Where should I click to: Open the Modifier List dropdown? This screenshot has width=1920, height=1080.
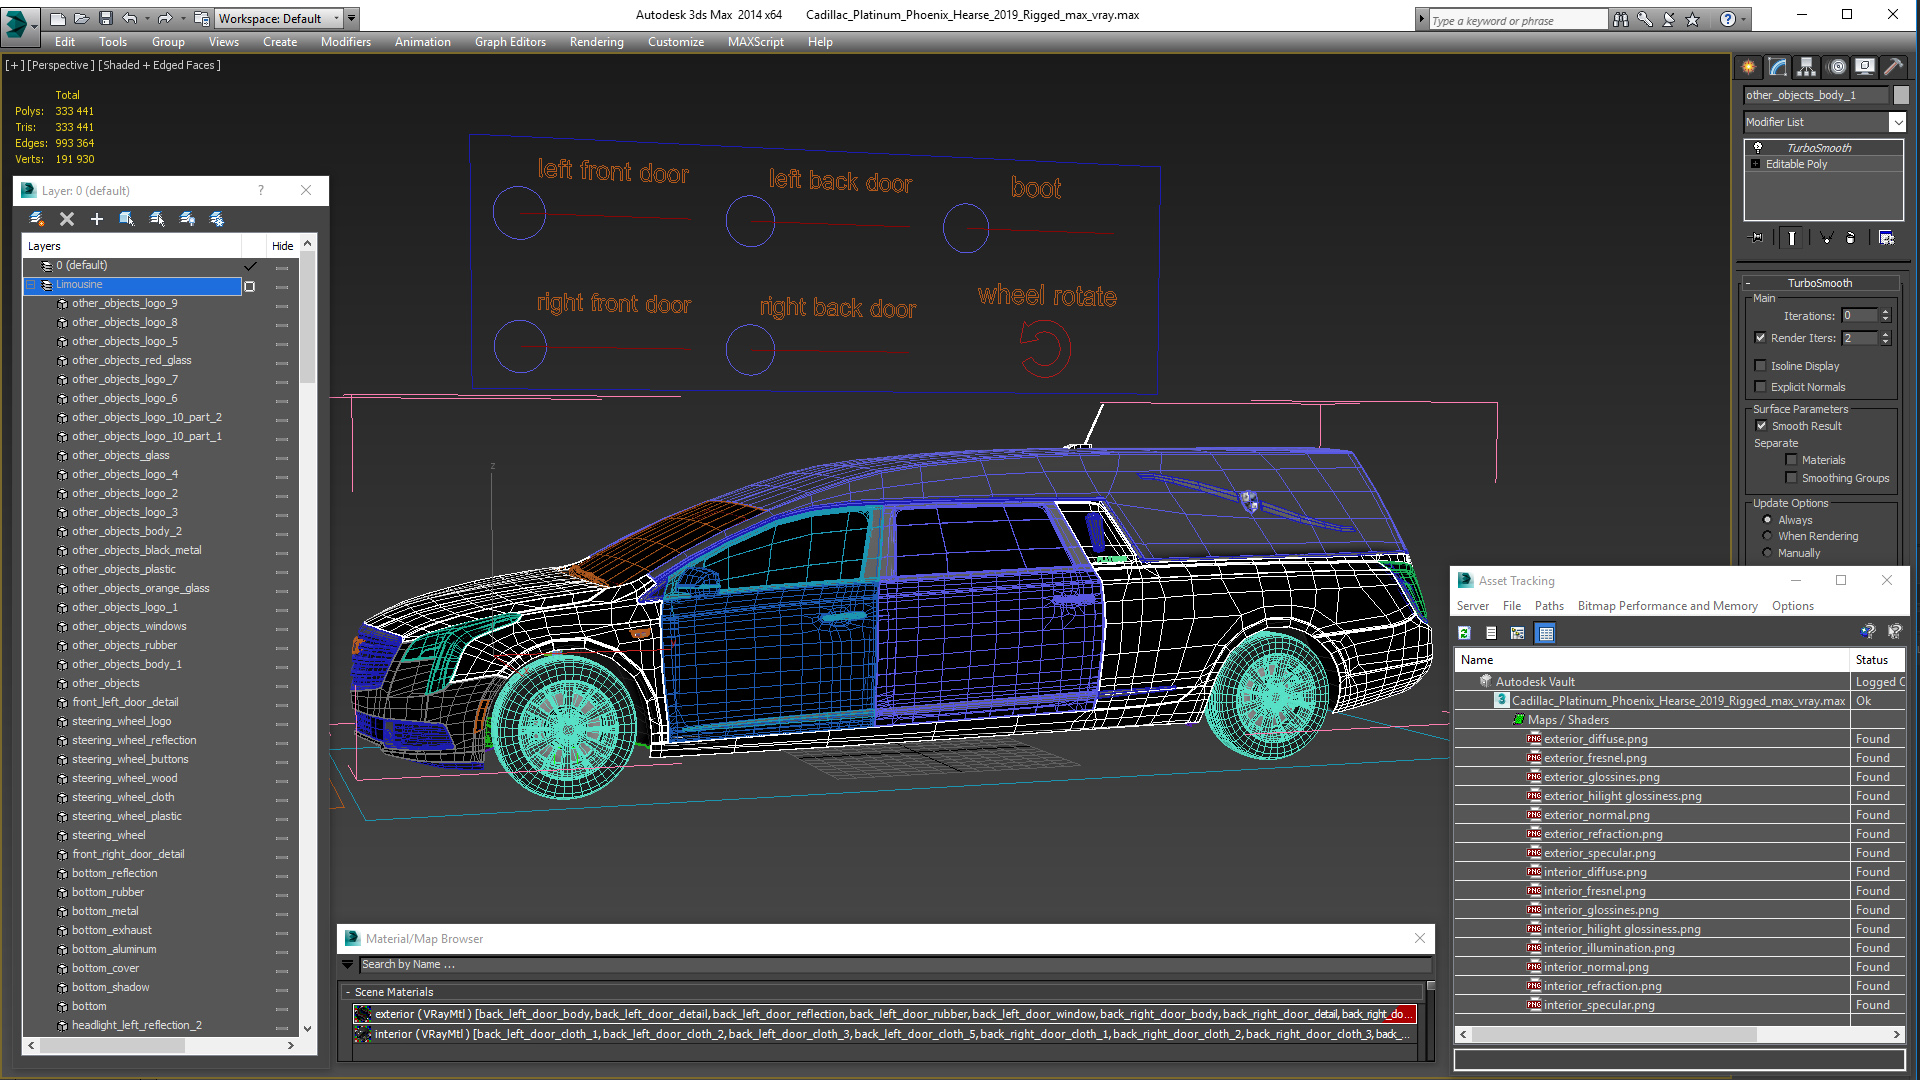pyautogui.click(x=1897, y=122)
